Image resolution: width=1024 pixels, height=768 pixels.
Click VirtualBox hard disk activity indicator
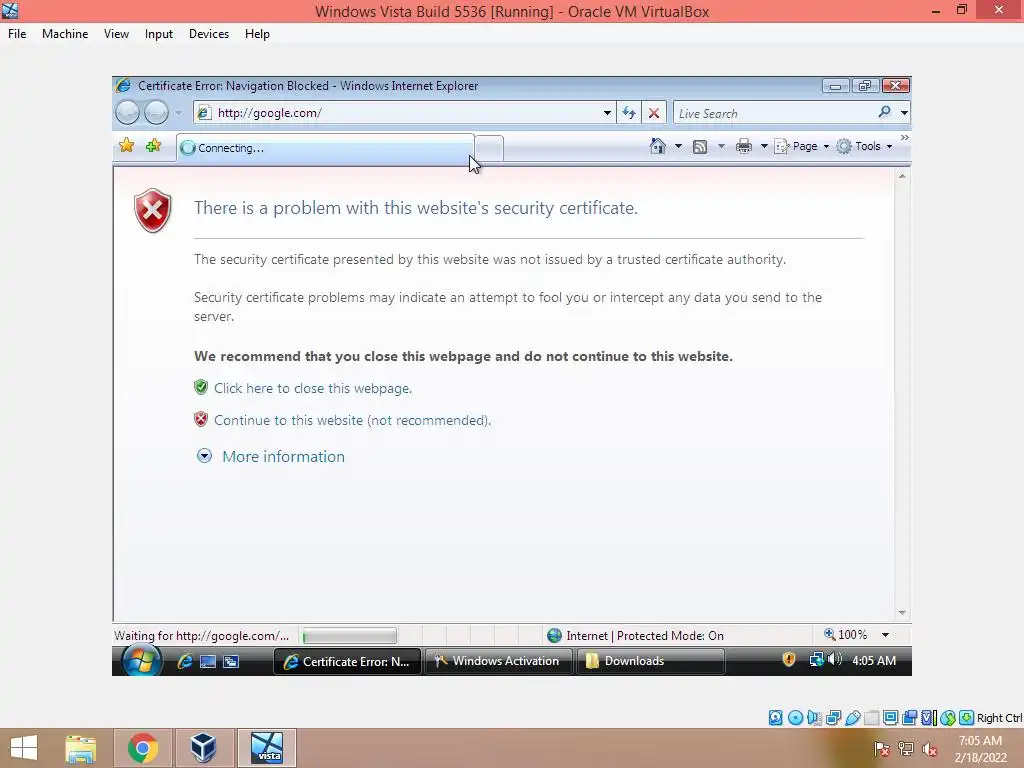pyautogui.click(x=775, y=718)
